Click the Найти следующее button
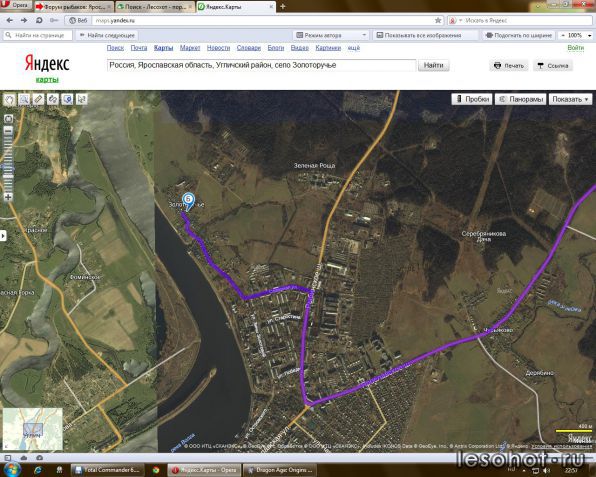This screenshot has width=596, height=477. pos(107,35)
